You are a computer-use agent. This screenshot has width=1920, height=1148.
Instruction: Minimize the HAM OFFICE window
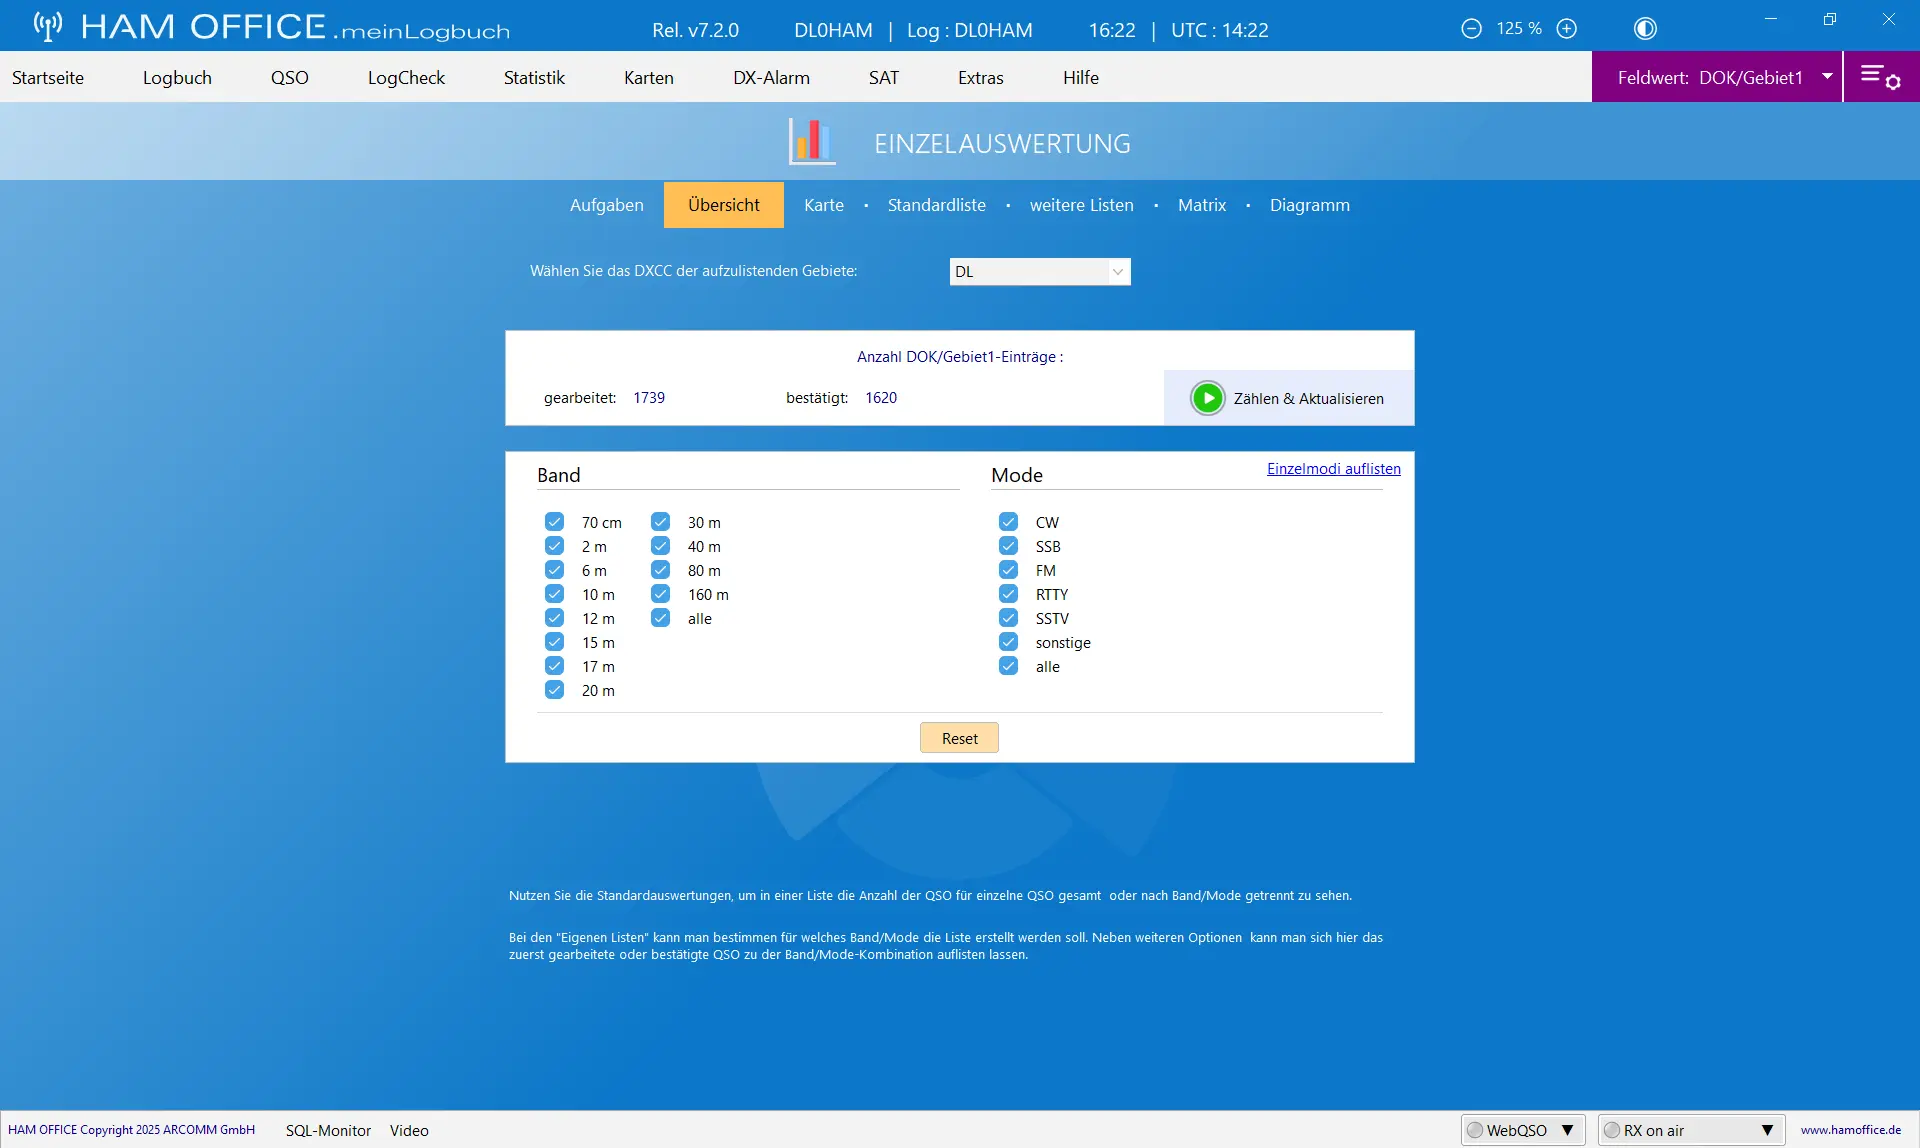pos(1771,19)
